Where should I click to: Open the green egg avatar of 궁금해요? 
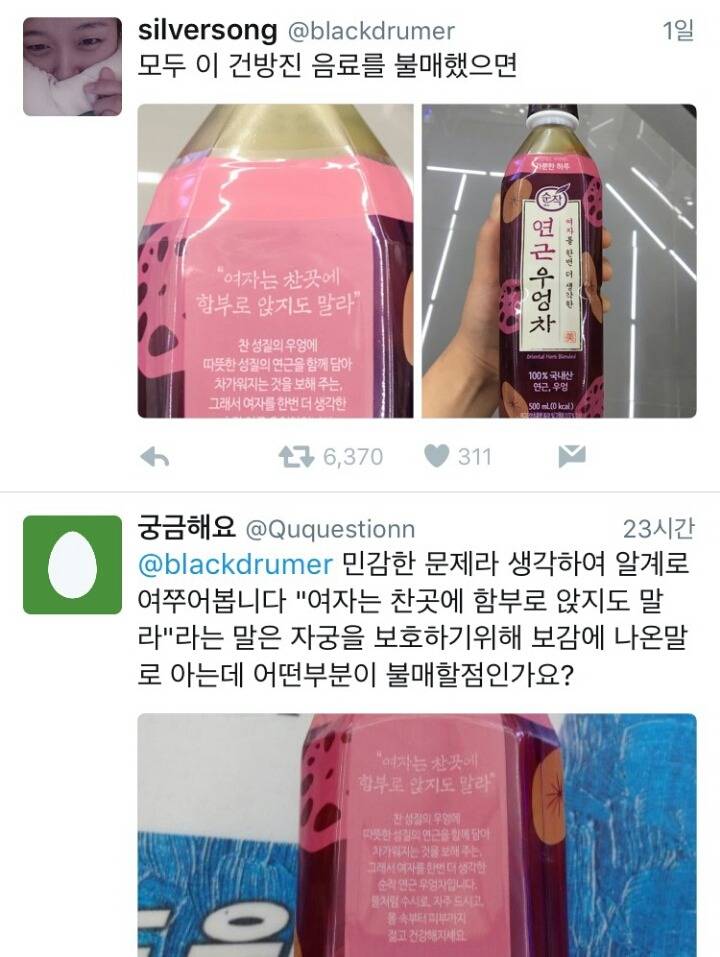click(73, 565)
